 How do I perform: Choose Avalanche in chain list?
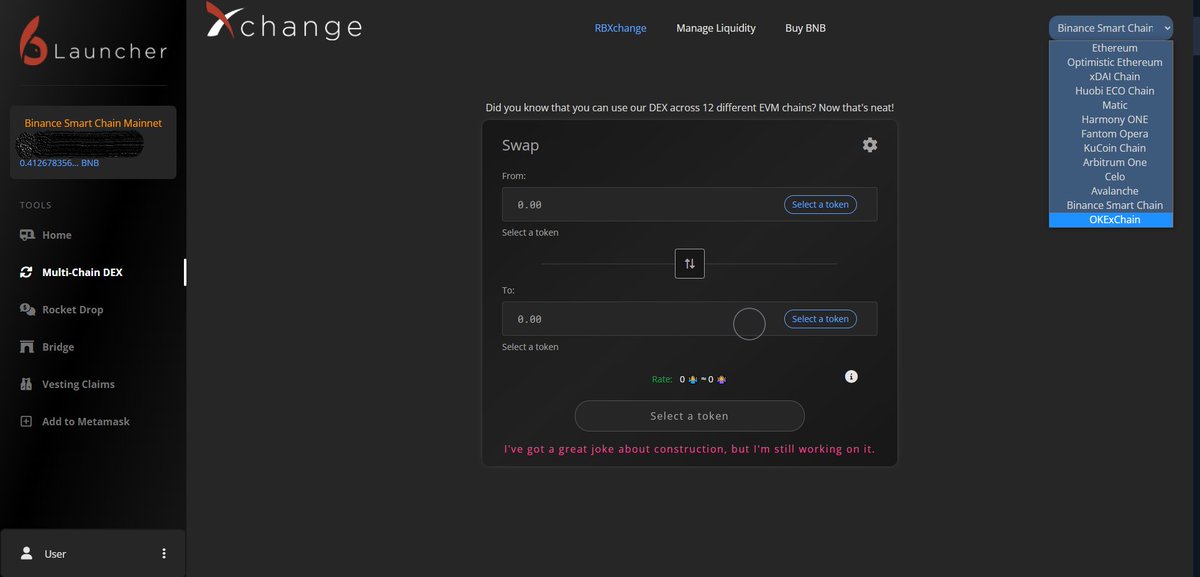(x=1111, y=191)
